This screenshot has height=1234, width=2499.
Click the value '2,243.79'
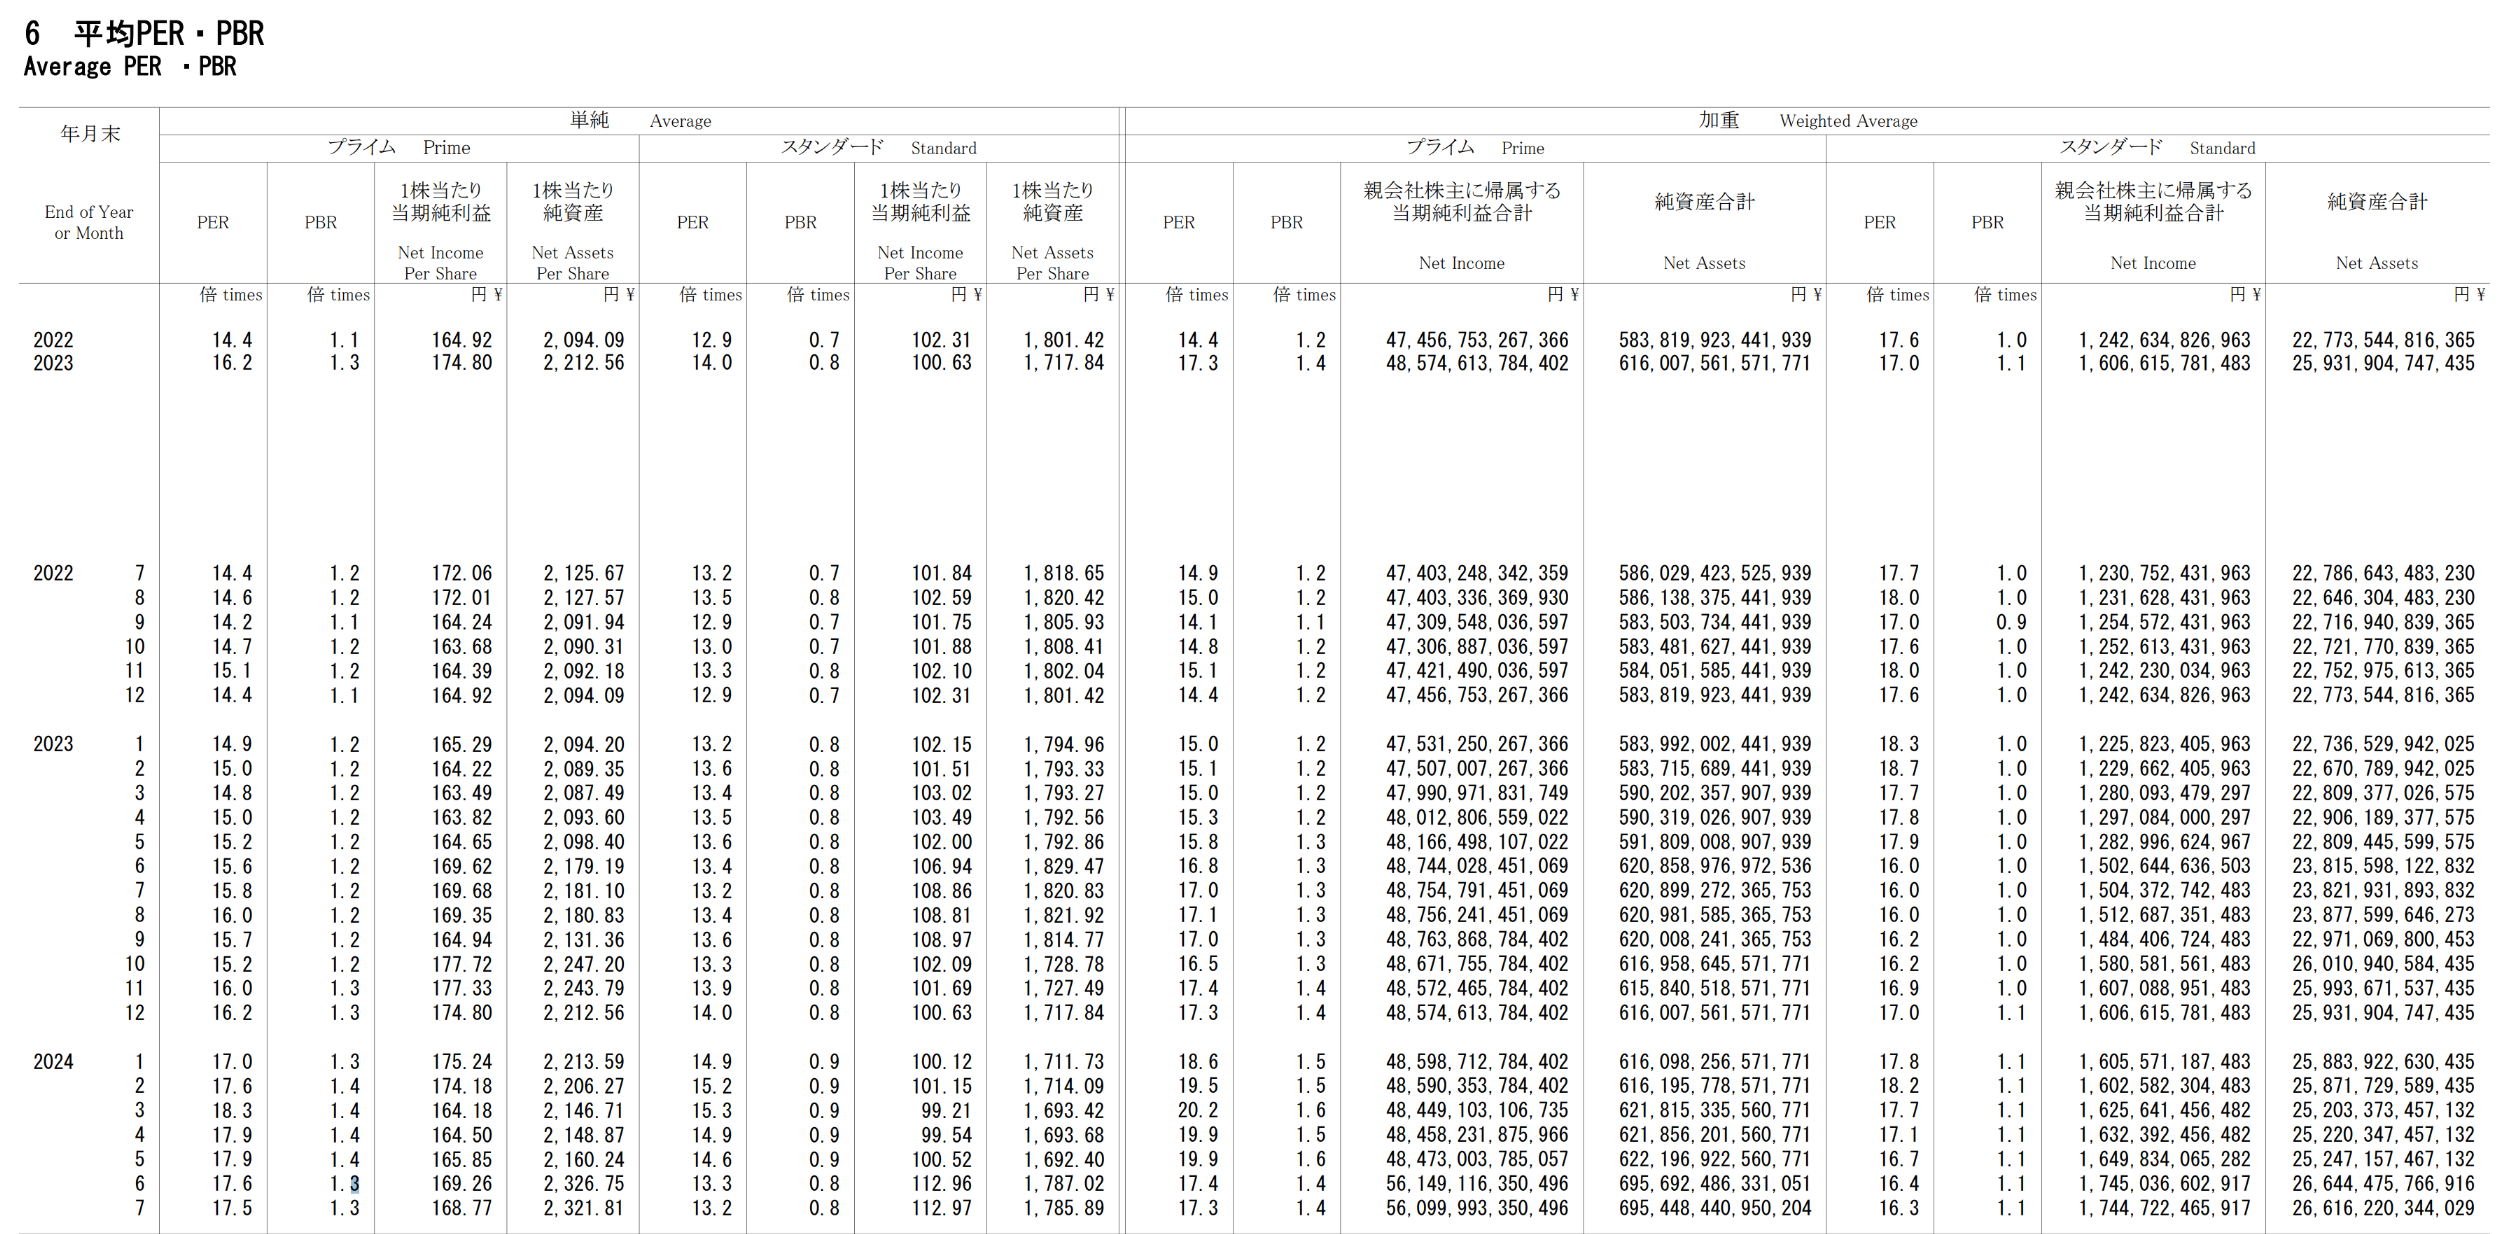tap(584, 989)
